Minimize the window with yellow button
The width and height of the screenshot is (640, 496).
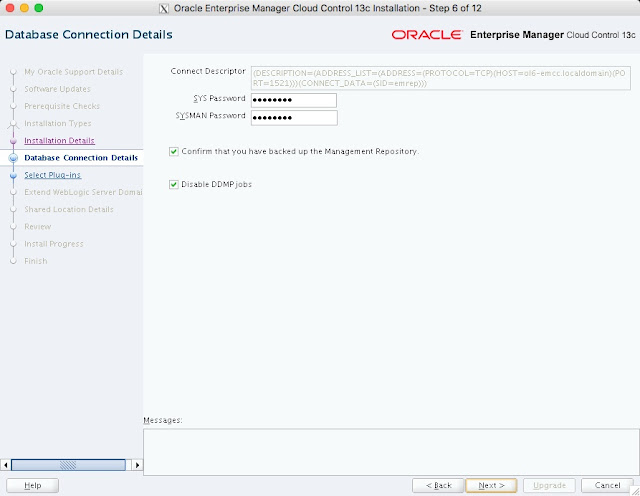pyautogui.click(x=24, y=8)
